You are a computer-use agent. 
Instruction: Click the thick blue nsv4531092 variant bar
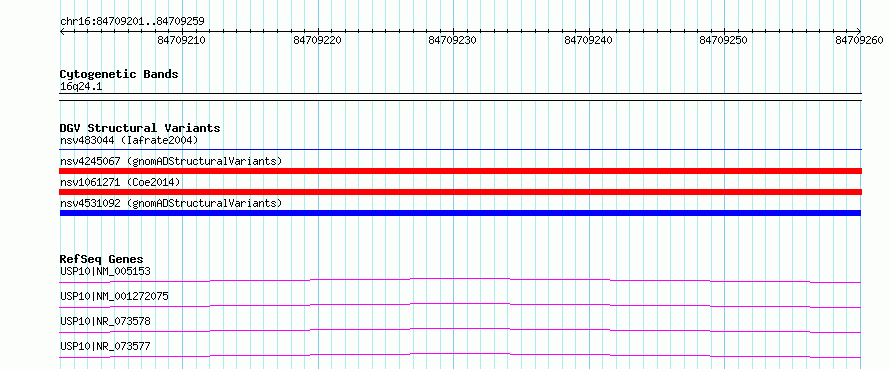(x=460, y=213)
